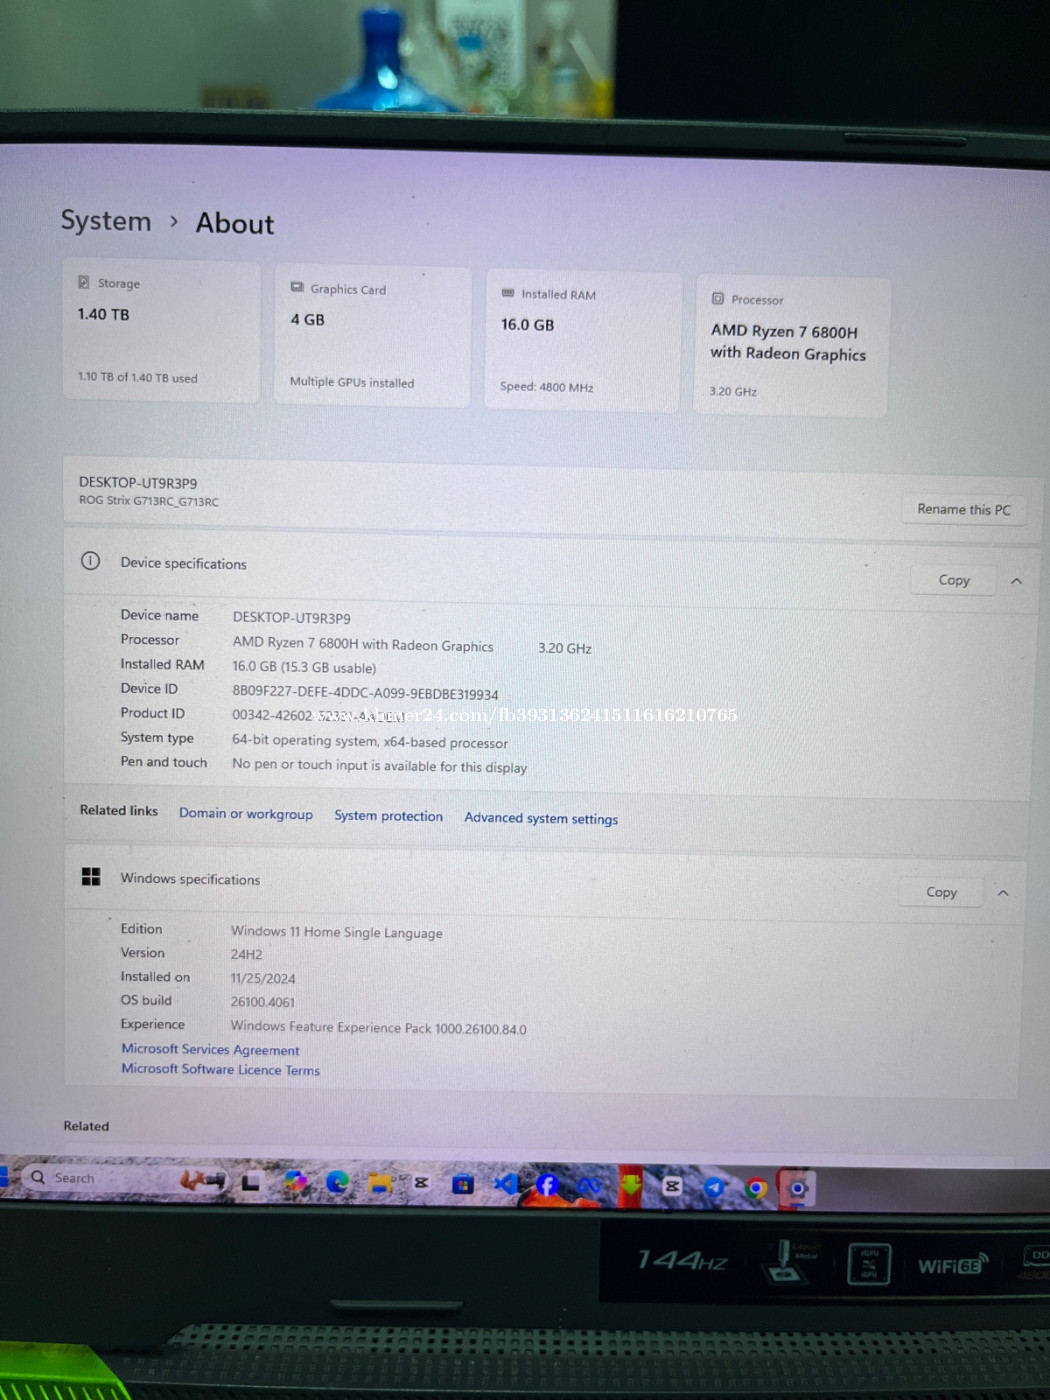The image size is (1050, 1400).
Task: Launch Google Chrome from the taskbar
Action: tap(756, 1188)
